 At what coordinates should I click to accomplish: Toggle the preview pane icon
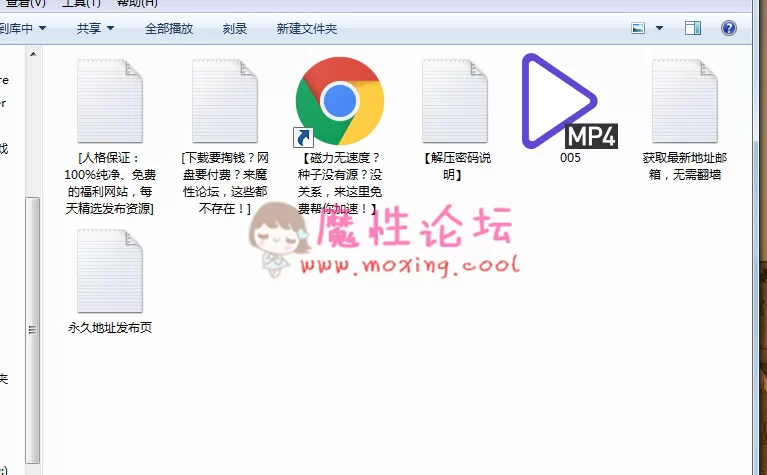693,28
